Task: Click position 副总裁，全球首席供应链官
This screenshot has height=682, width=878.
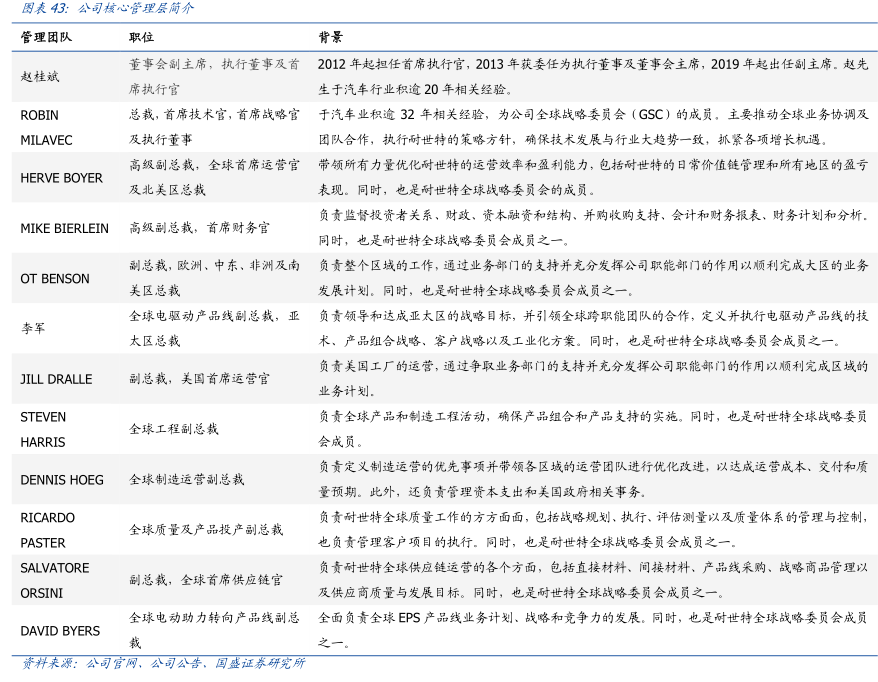Action: (206, 581)
